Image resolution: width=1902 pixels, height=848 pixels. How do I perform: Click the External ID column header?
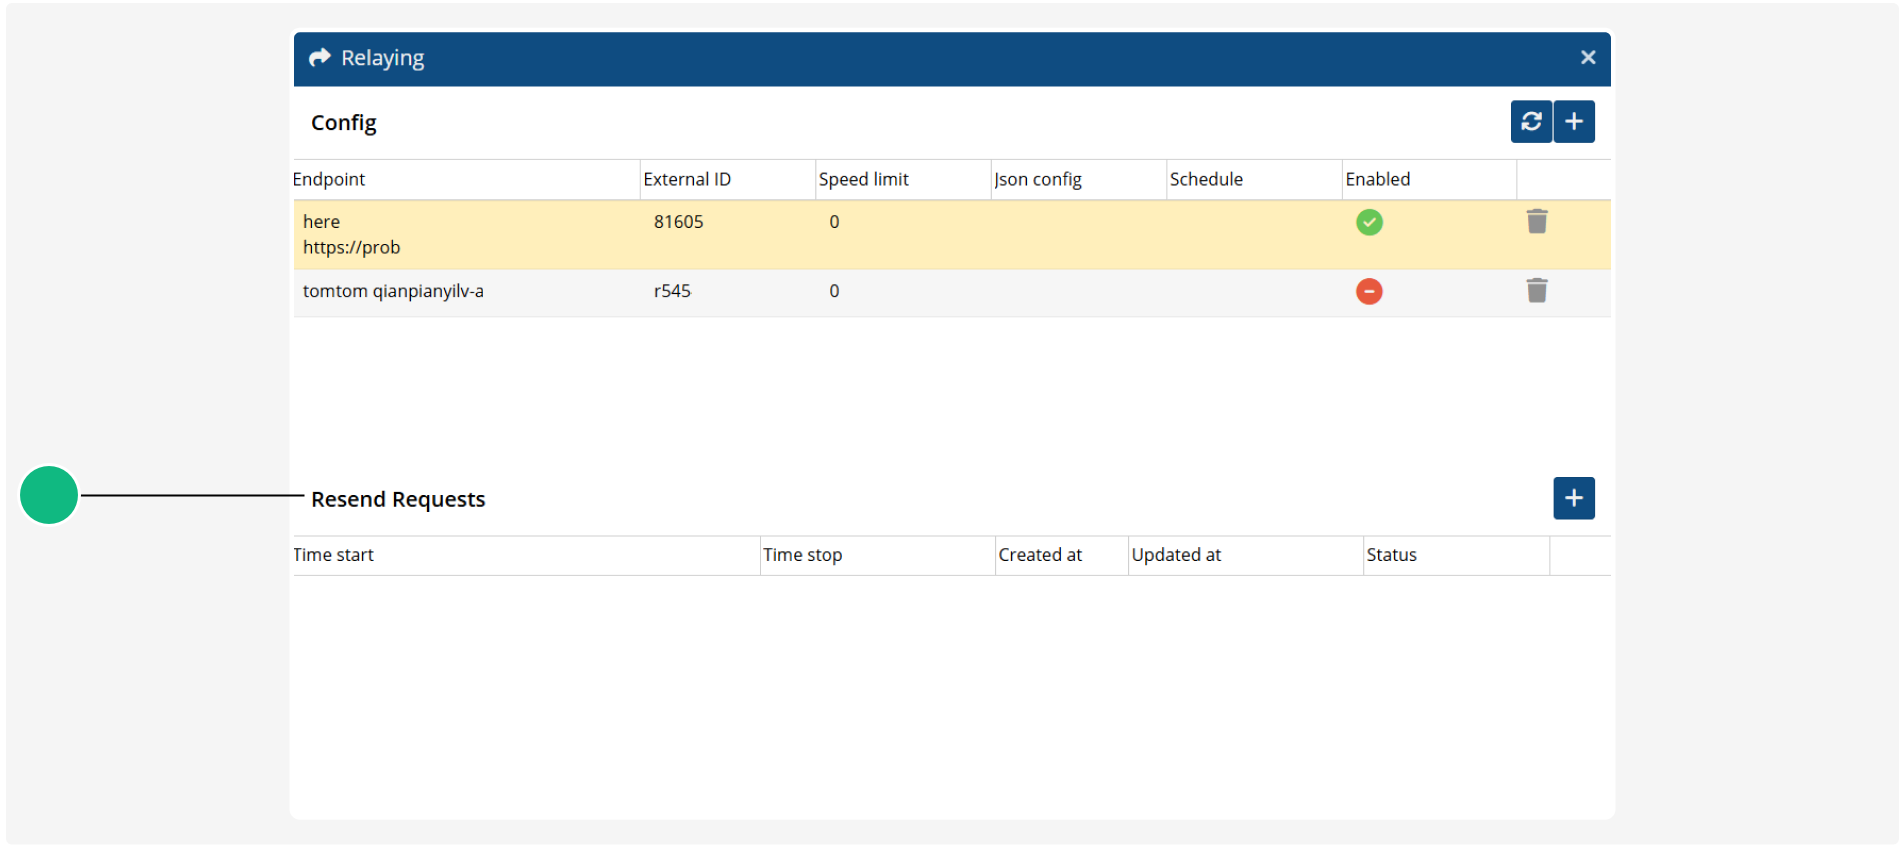(687, 179)
